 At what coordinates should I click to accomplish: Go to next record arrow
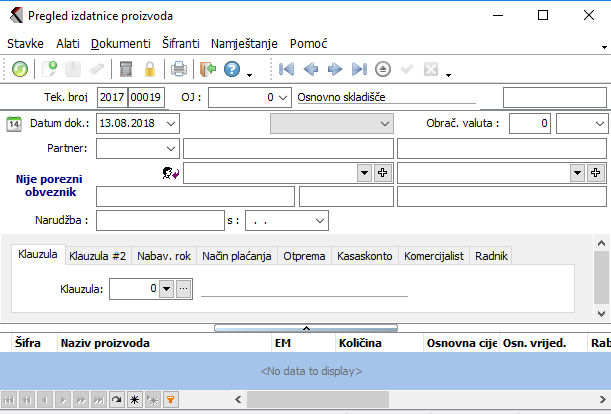(x=335, y=69)
